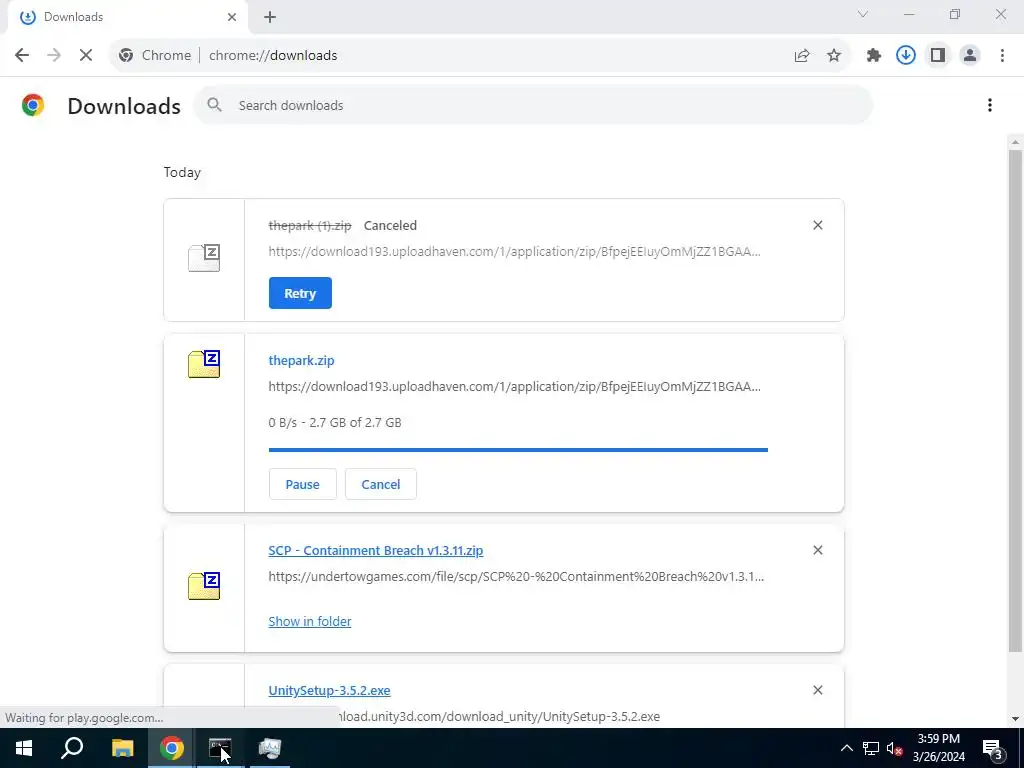Show SCP - Containment Breach zip in folder
Image resolution: width=1024 pixels, height=768 pixels.
310,622
